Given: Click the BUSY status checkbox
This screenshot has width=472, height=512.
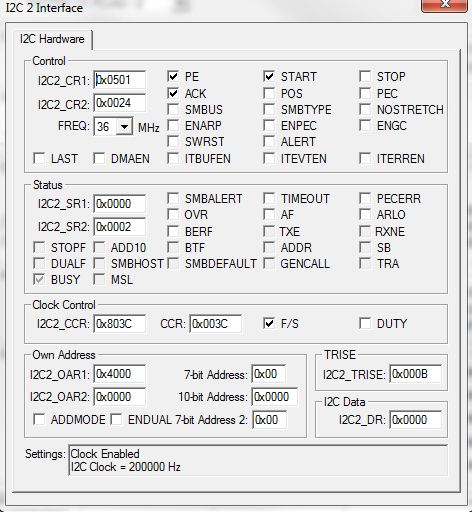Looking at the screenshot, I should (39, 279).
